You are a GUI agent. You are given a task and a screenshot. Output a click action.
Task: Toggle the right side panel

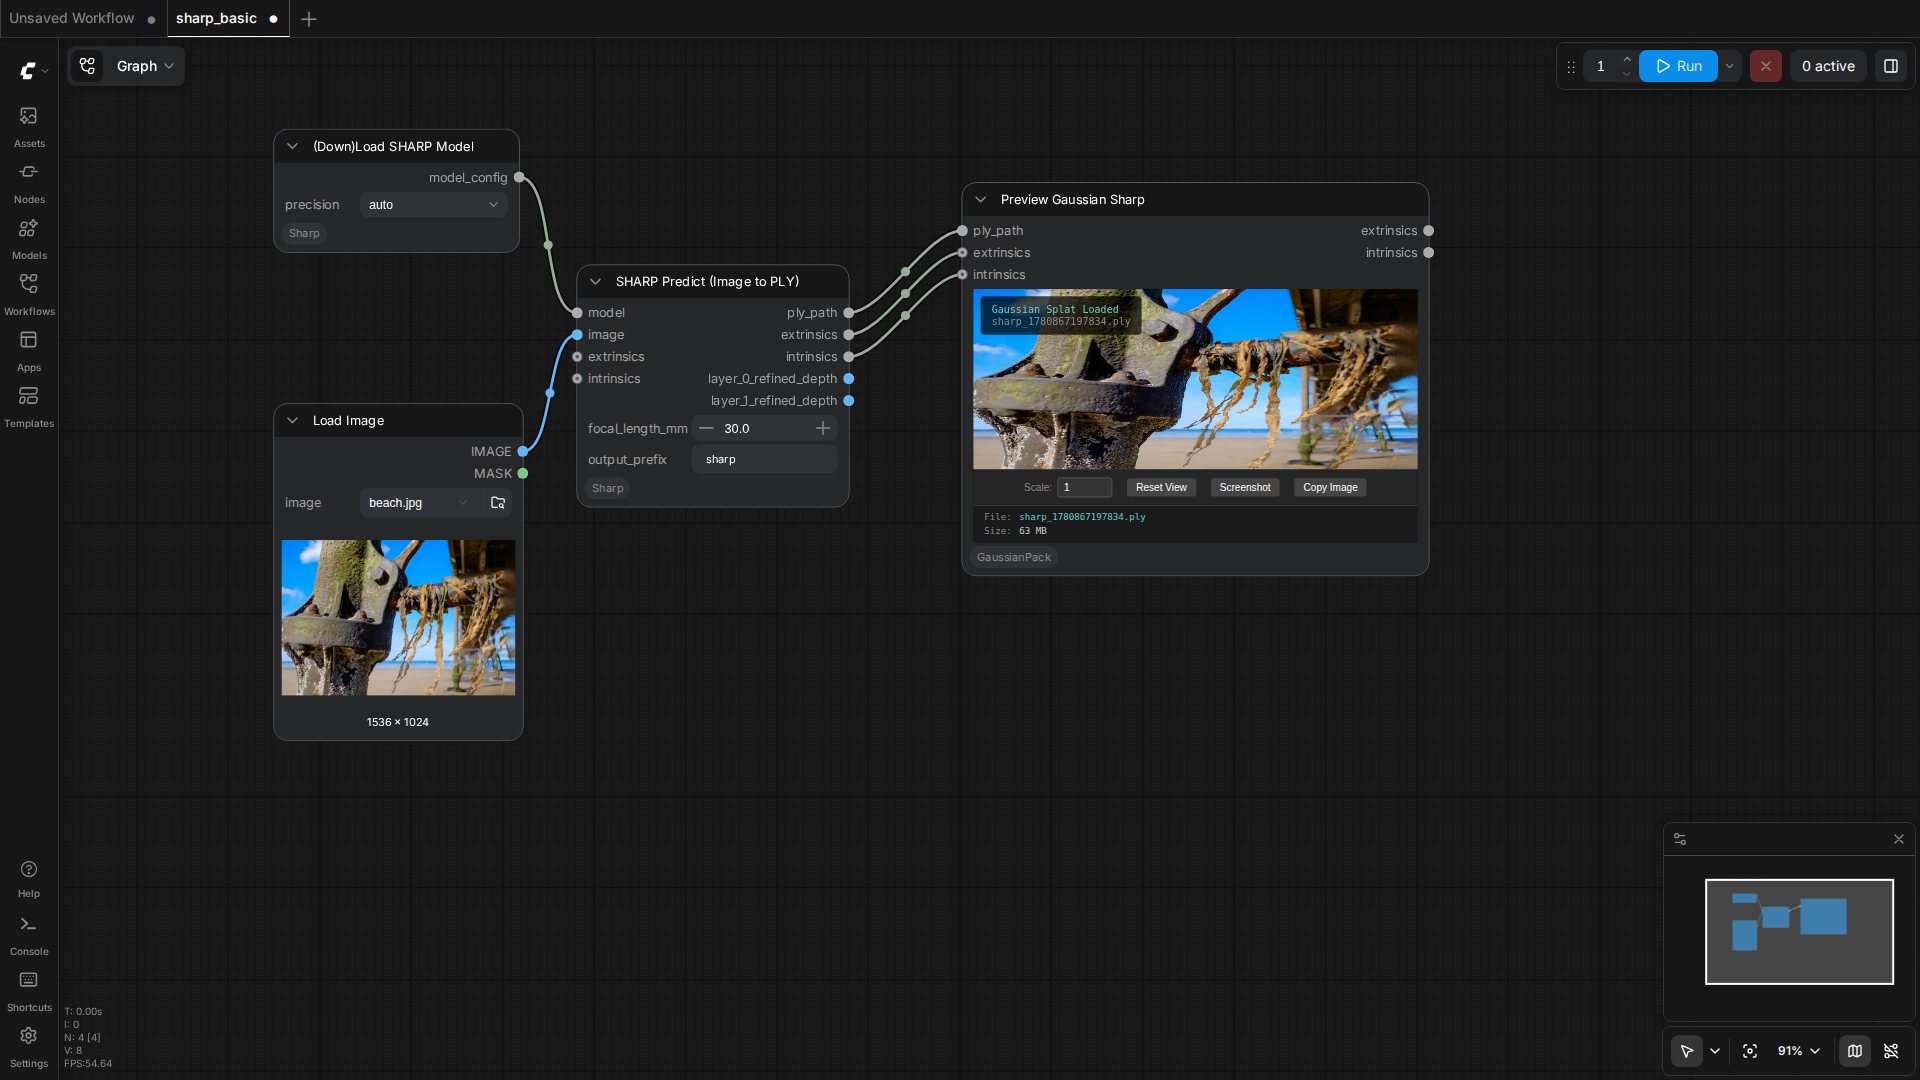click(1891, 66)
